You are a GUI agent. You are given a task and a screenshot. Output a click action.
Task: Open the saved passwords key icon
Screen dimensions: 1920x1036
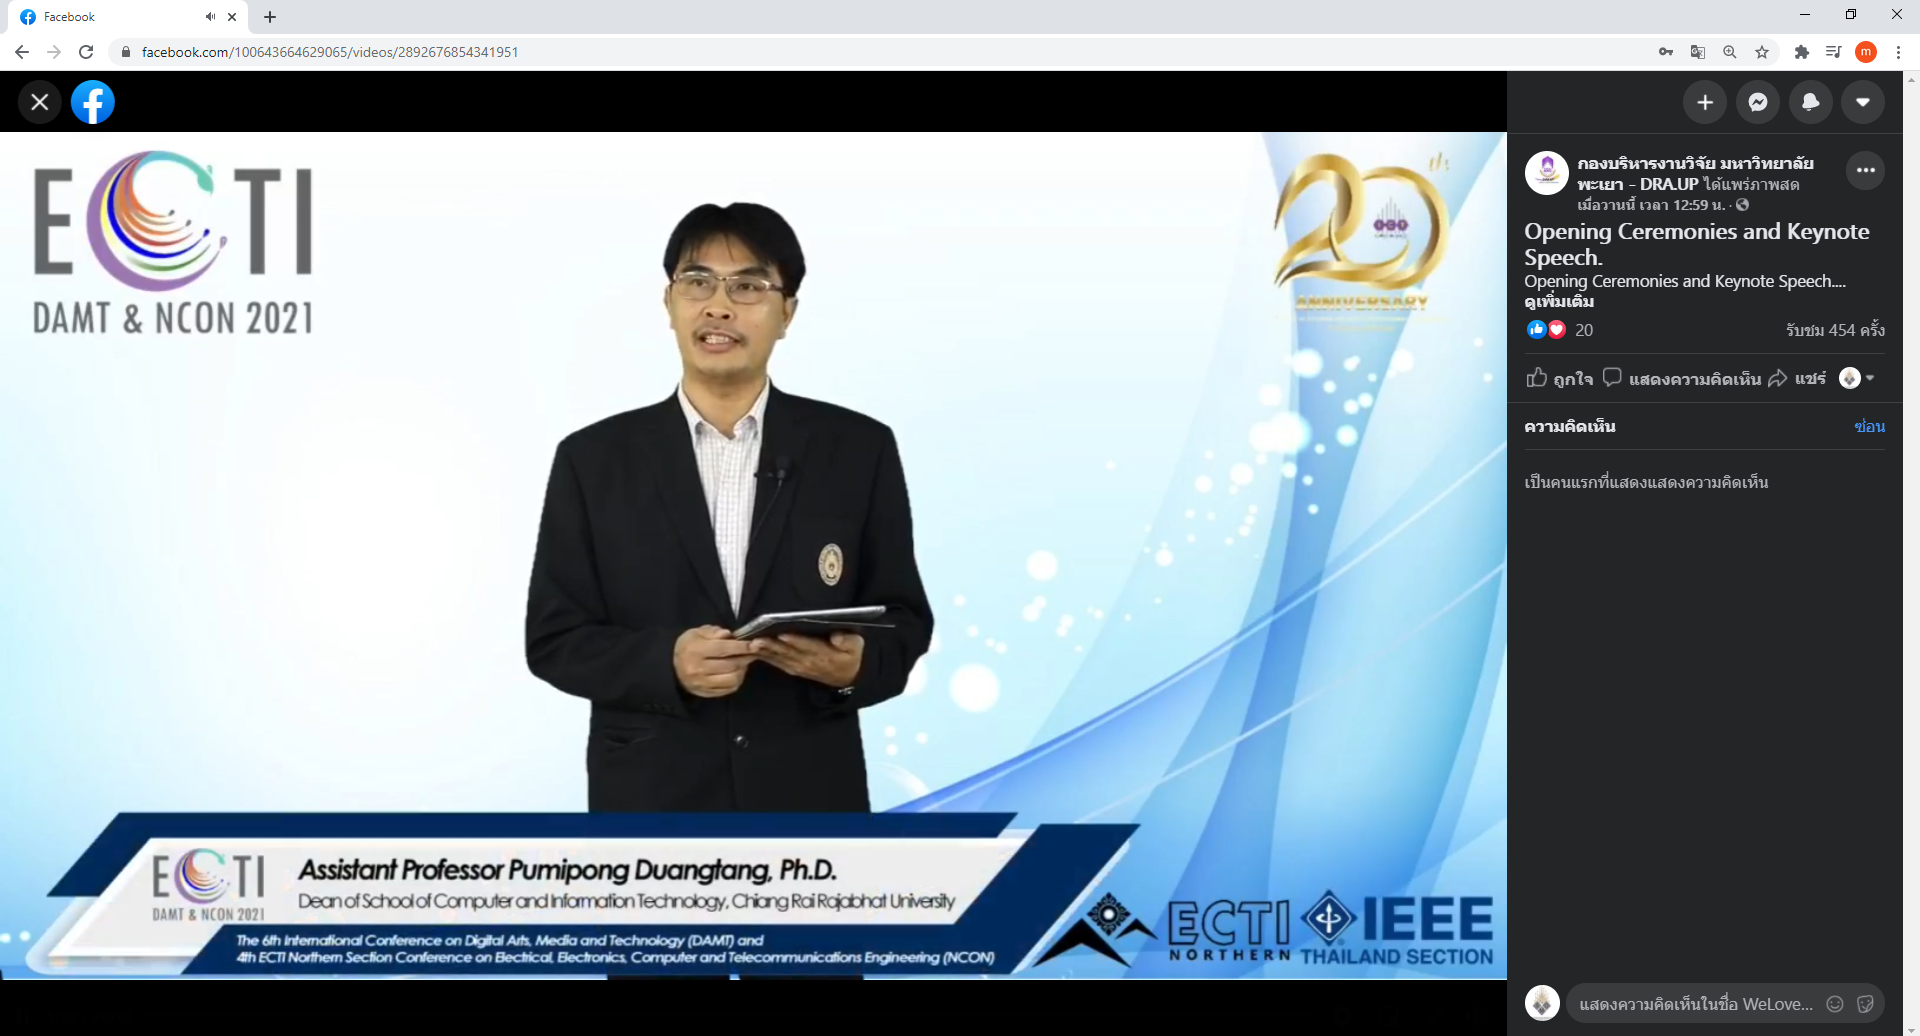1666,52
